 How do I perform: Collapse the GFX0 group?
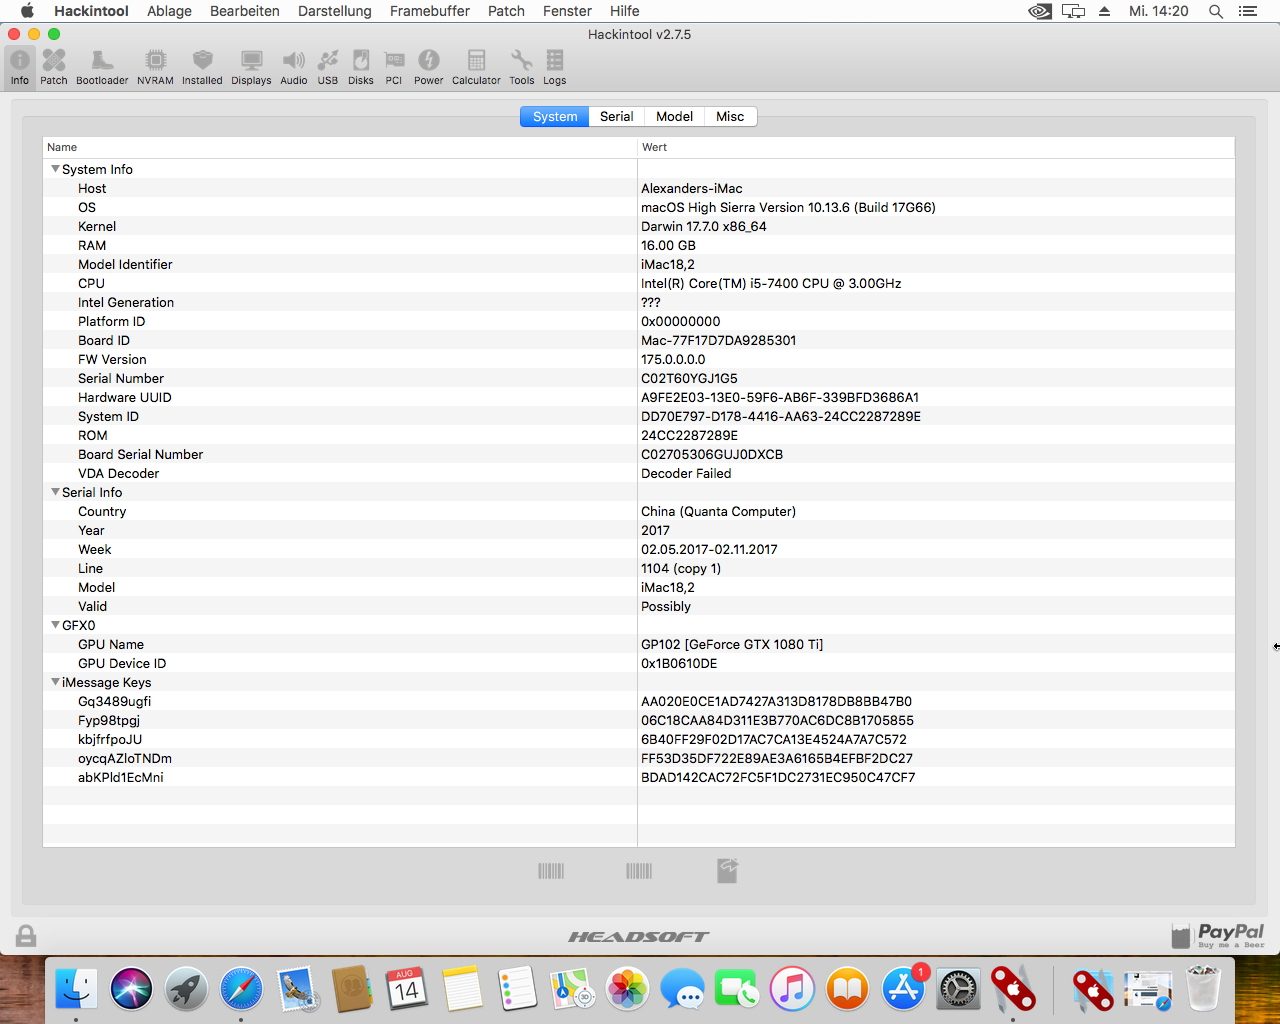(55, 625)
